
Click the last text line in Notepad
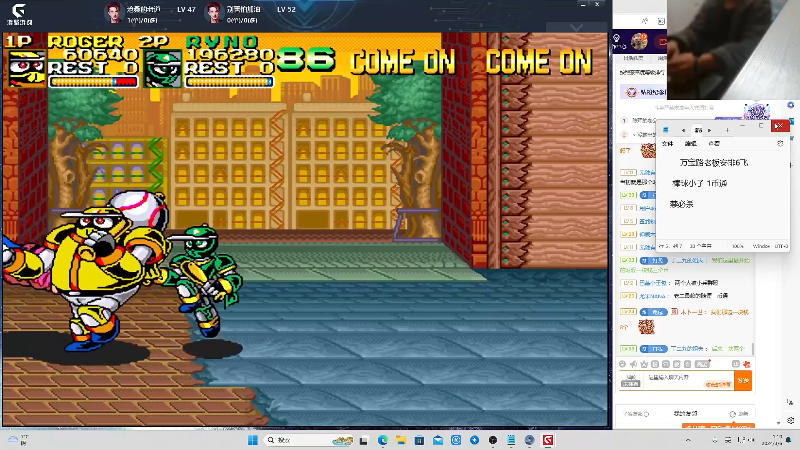coord(681,204)
